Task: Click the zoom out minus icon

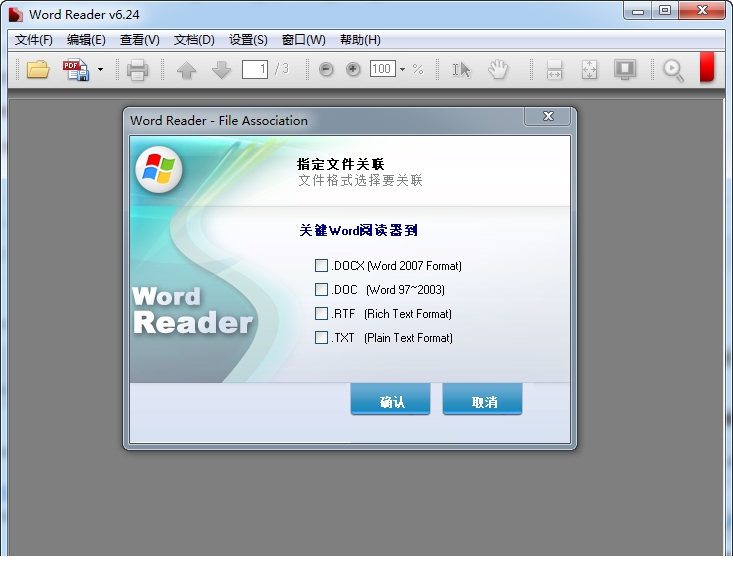Action: click(326, 70)
